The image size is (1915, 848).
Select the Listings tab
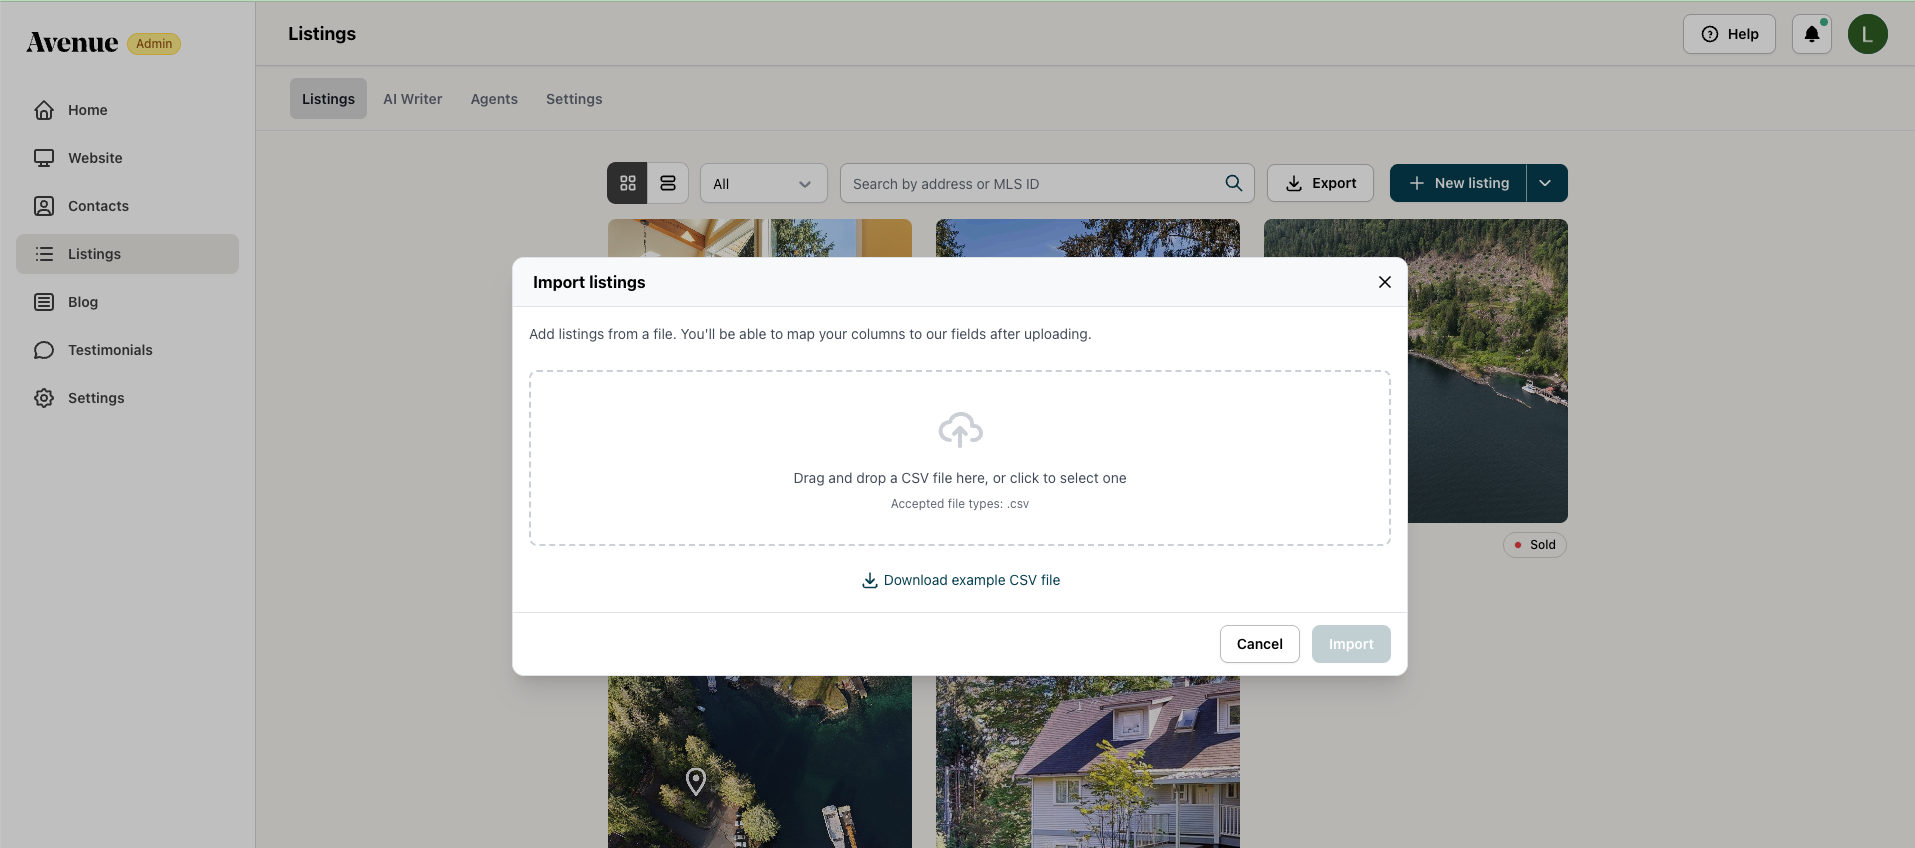click(328, 99)
